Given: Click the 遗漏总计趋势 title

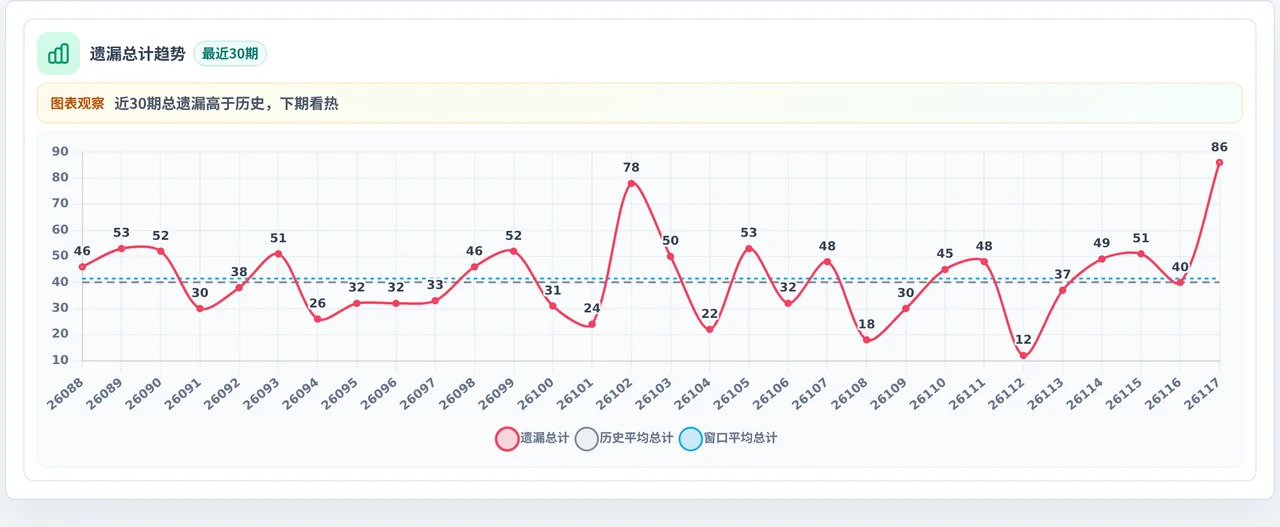Looking at the screenshot, I should (137, 54).
